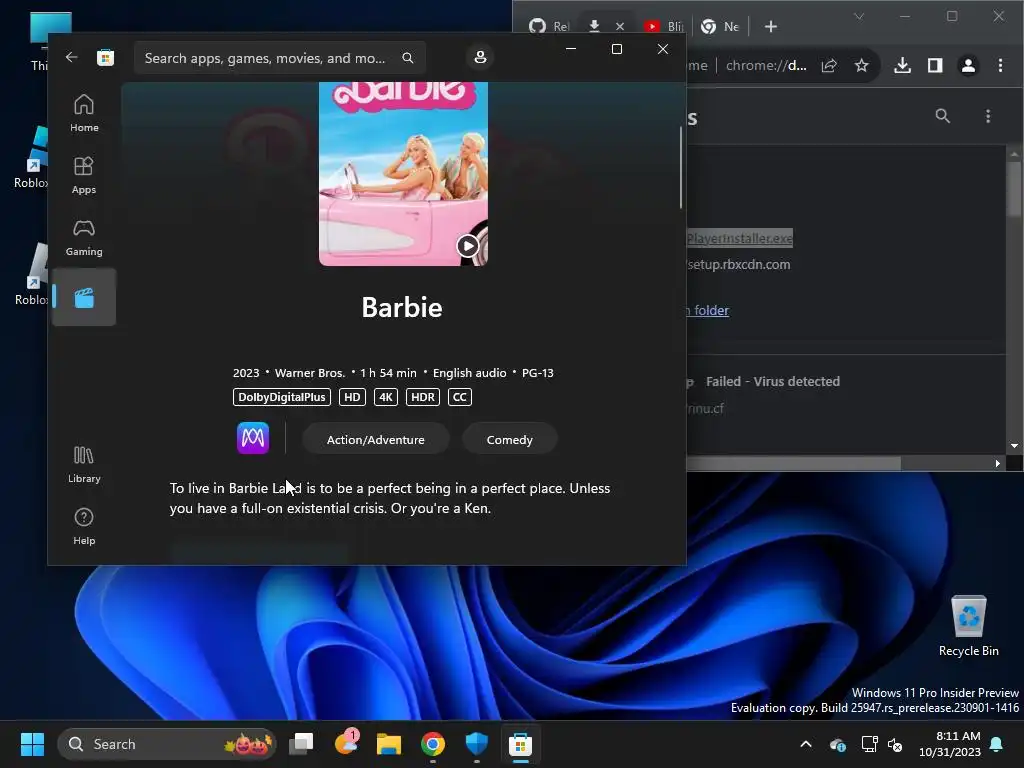Search downloads with magnifier icon in Chrome

pyautogui.click(x=942, y=116)
